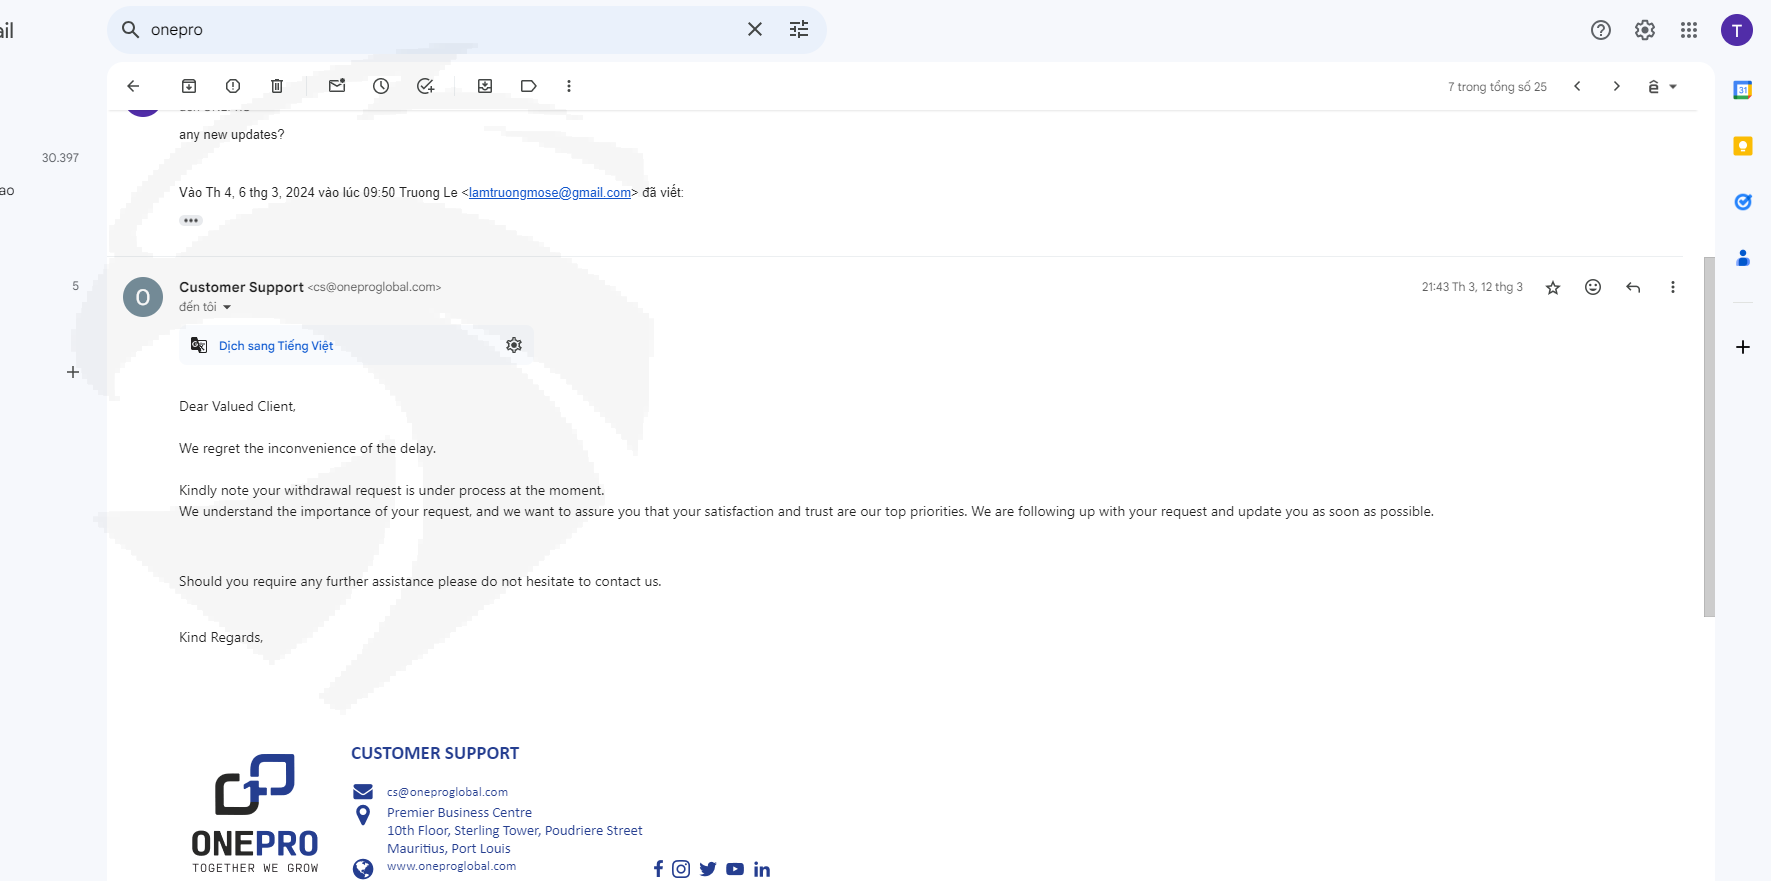Open Google Calendar side panel
The image size is (1771, 881).
(1743, 90)
